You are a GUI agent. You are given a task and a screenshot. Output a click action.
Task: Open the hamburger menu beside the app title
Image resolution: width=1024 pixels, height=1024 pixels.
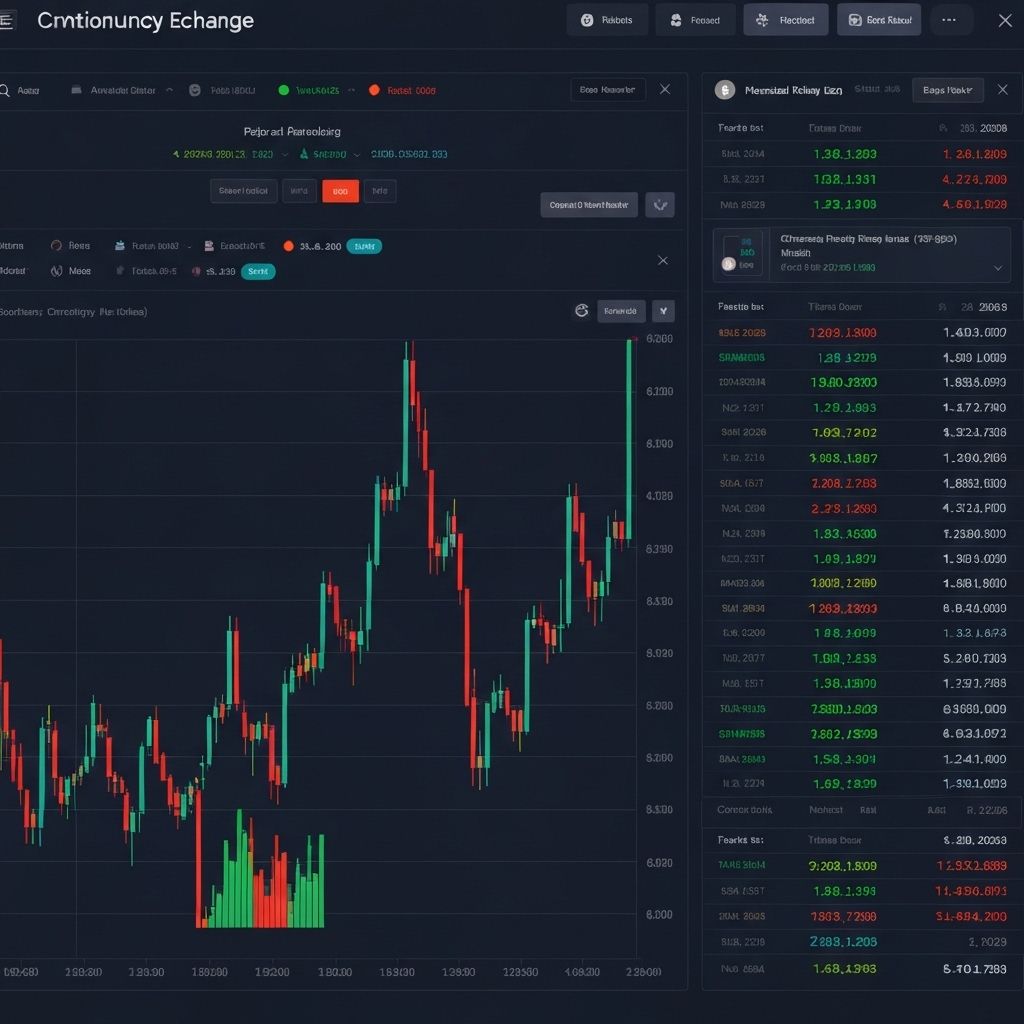coord(6,21)
